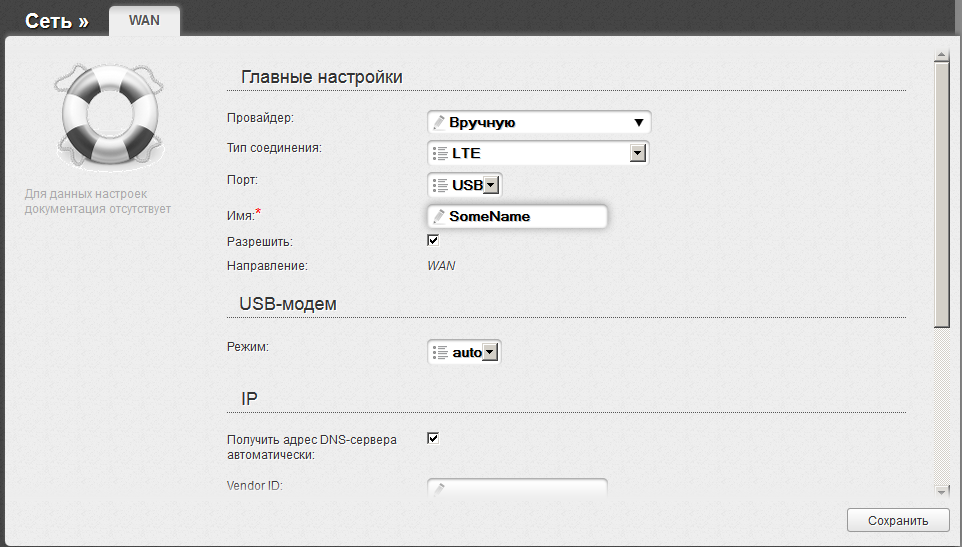Toggle automatic DNS-сервера address checkbox
Screen dimensions: 962x547
point(433,438)
